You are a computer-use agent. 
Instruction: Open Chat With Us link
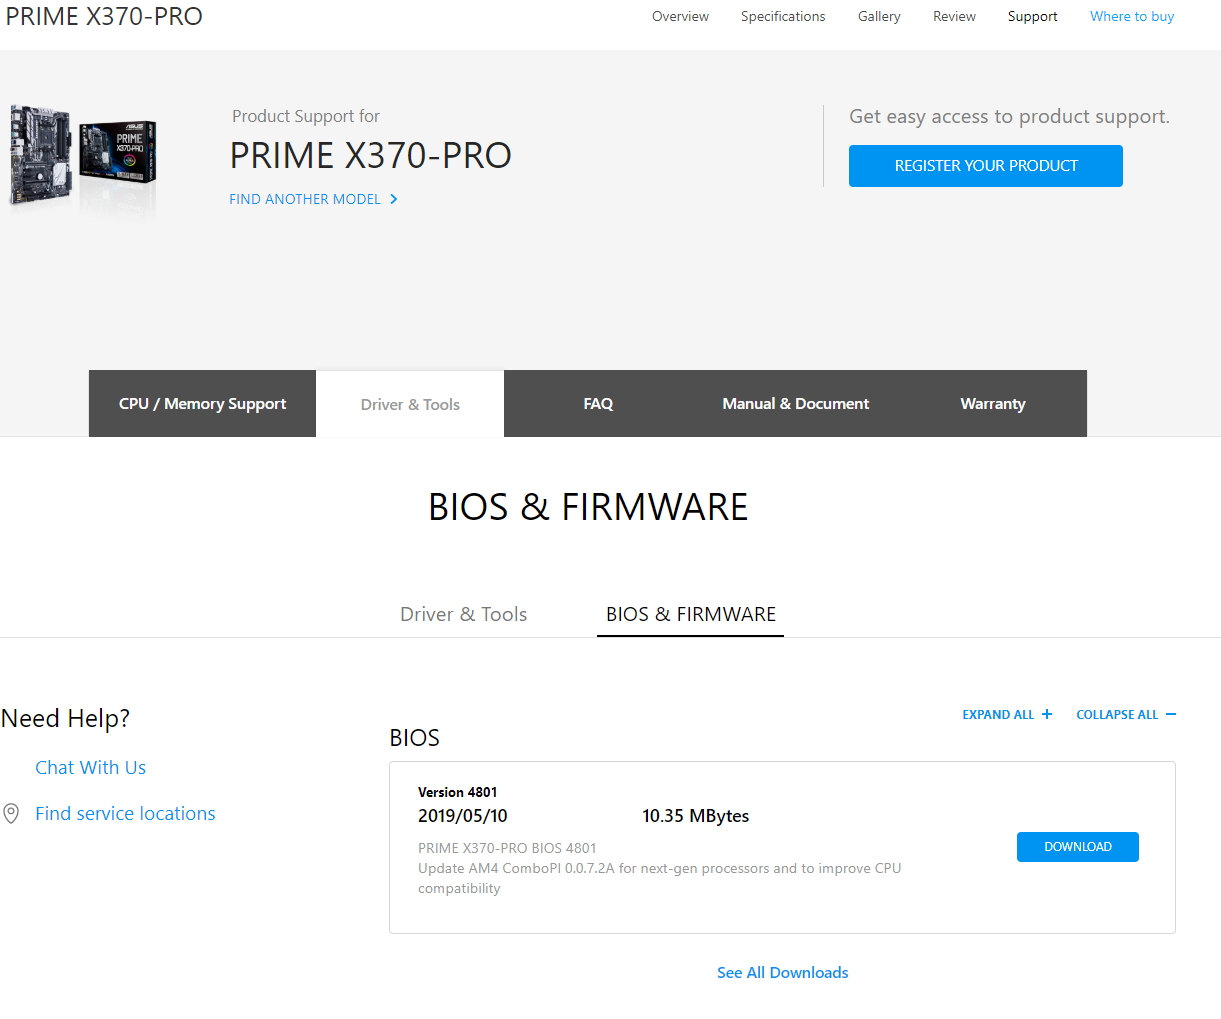pyautogui.click(x=90, y=767)
